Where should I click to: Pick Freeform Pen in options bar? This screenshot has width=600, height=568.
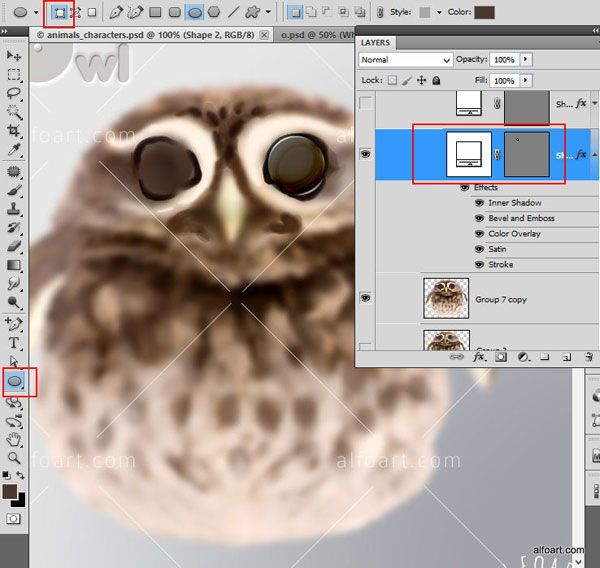(x=135, y=13)
